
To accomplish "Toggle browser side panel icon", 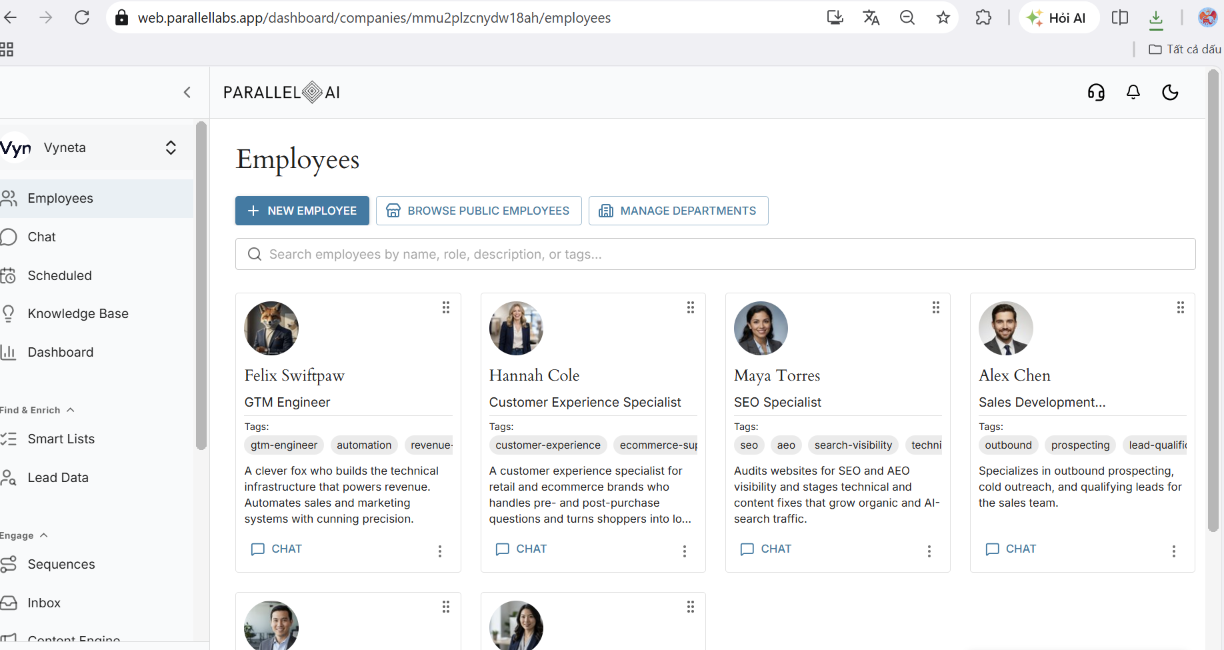I will (1120, 18).
